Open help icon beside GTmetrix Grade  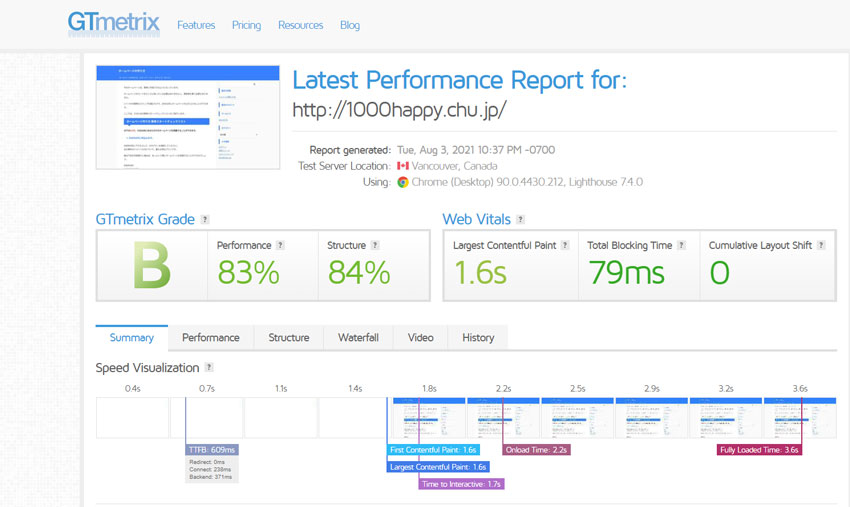click(x=205, y=220)
